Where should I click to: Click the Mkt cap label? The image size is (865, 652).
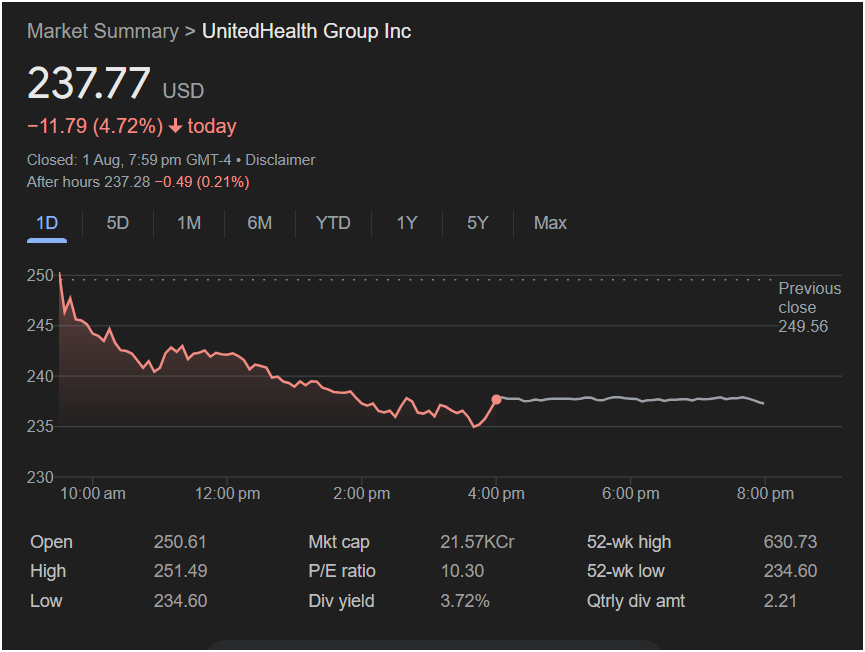tap(339, 542)
